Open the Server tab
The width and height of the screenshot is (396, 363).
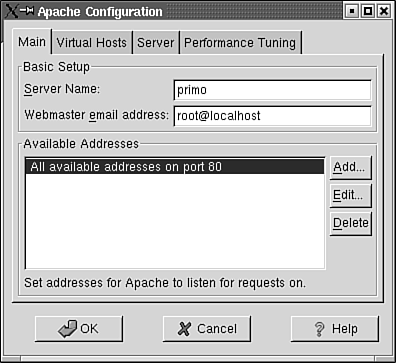pyautogui.click(x=156, y=43)
